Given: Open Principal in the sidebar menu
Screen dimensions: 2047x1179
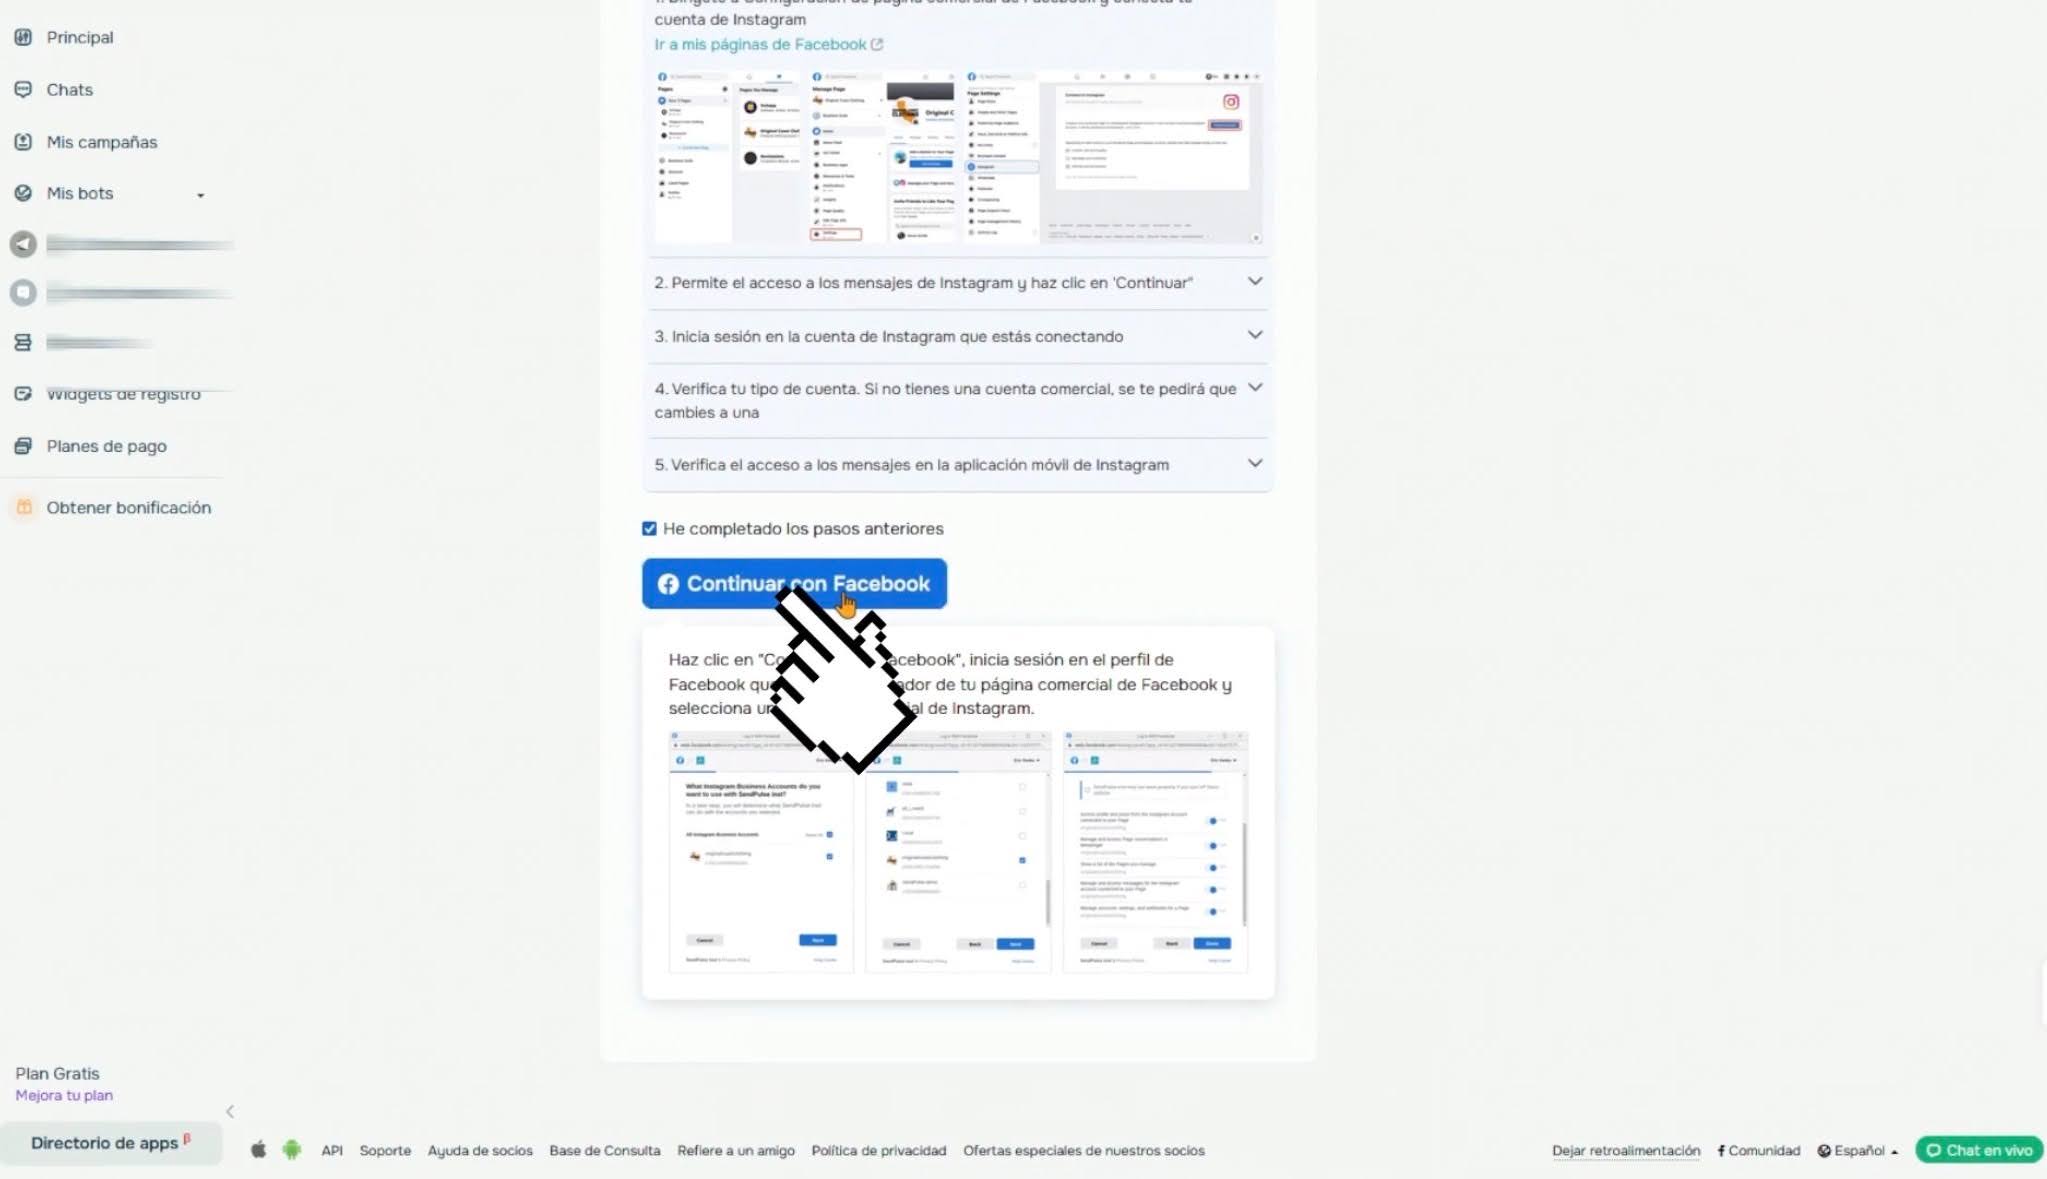Looking at the screenshot, I should 80,37.
